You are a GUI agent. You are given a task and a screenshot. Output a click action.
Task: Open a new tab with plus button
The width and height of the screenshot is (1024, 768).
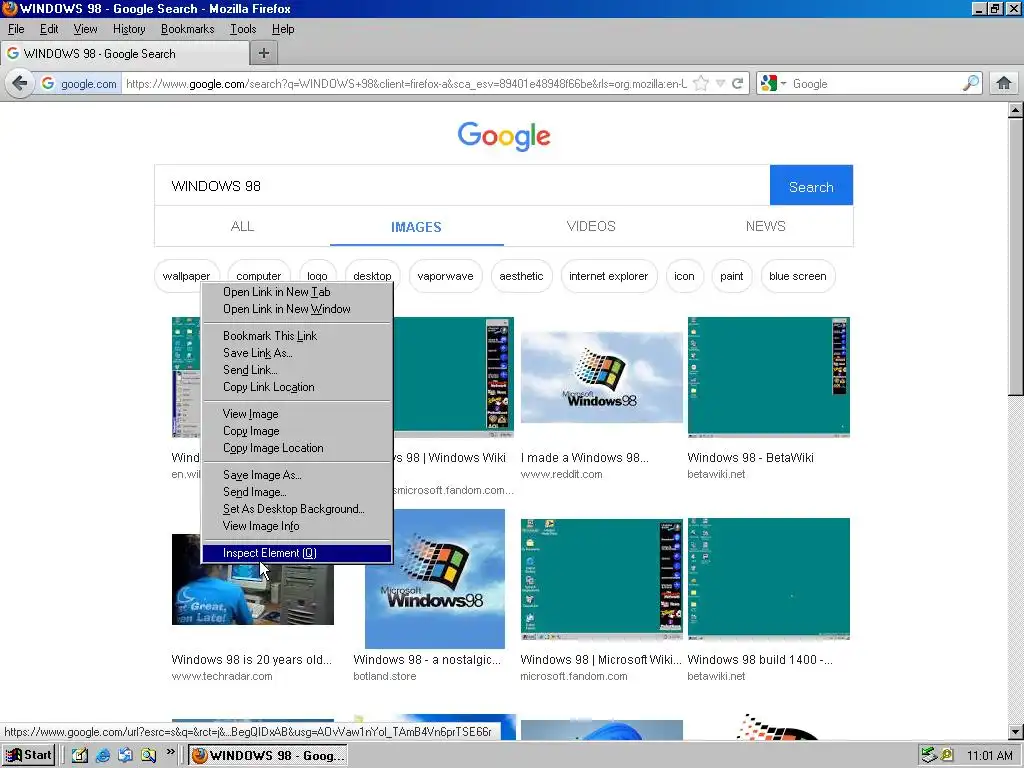[x=264, y=54]
